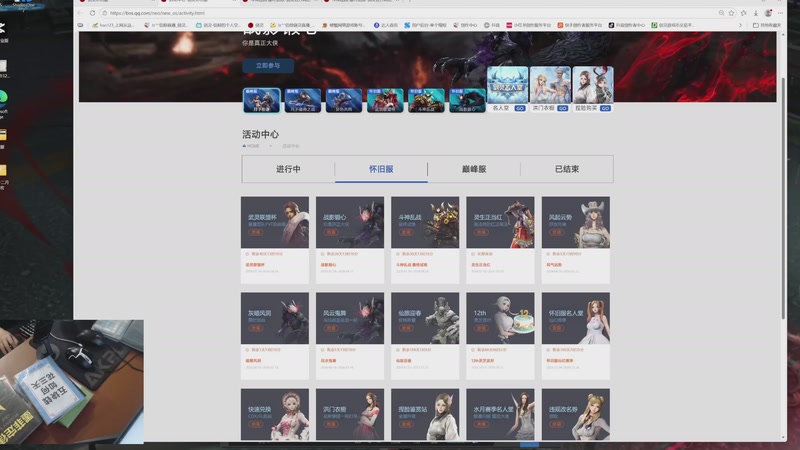Viewport: 800px width, 450px height.
Task: Open the 达人首页 bookmark
Action: 386,25
